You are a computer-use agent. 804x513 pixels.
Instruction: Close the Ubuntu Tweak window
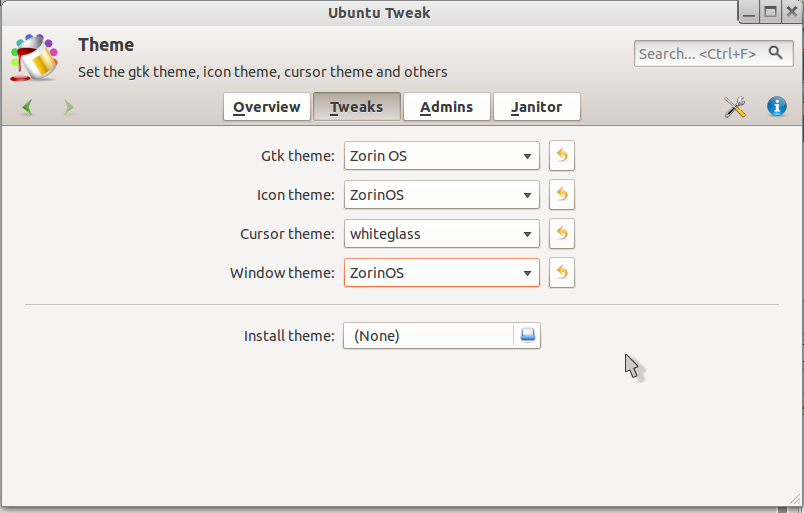tap(792, 13)
